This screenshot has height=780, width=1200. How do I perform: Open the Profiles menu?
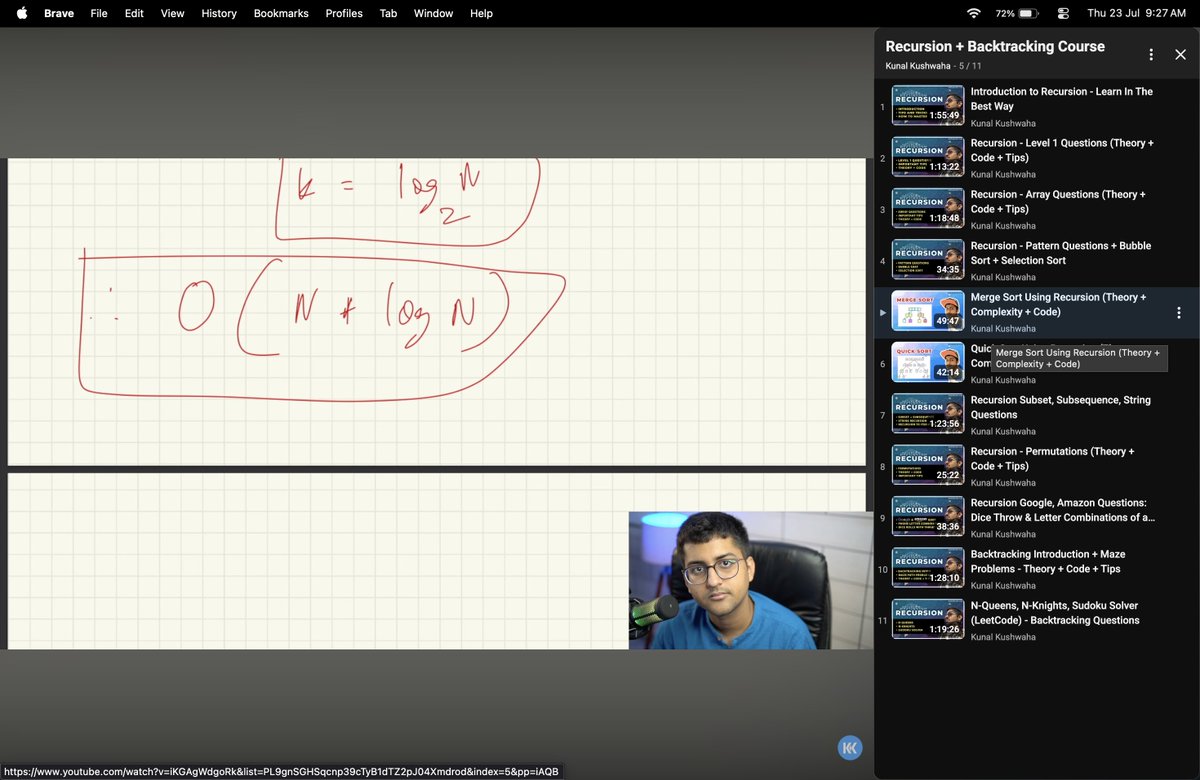point(344,13)
